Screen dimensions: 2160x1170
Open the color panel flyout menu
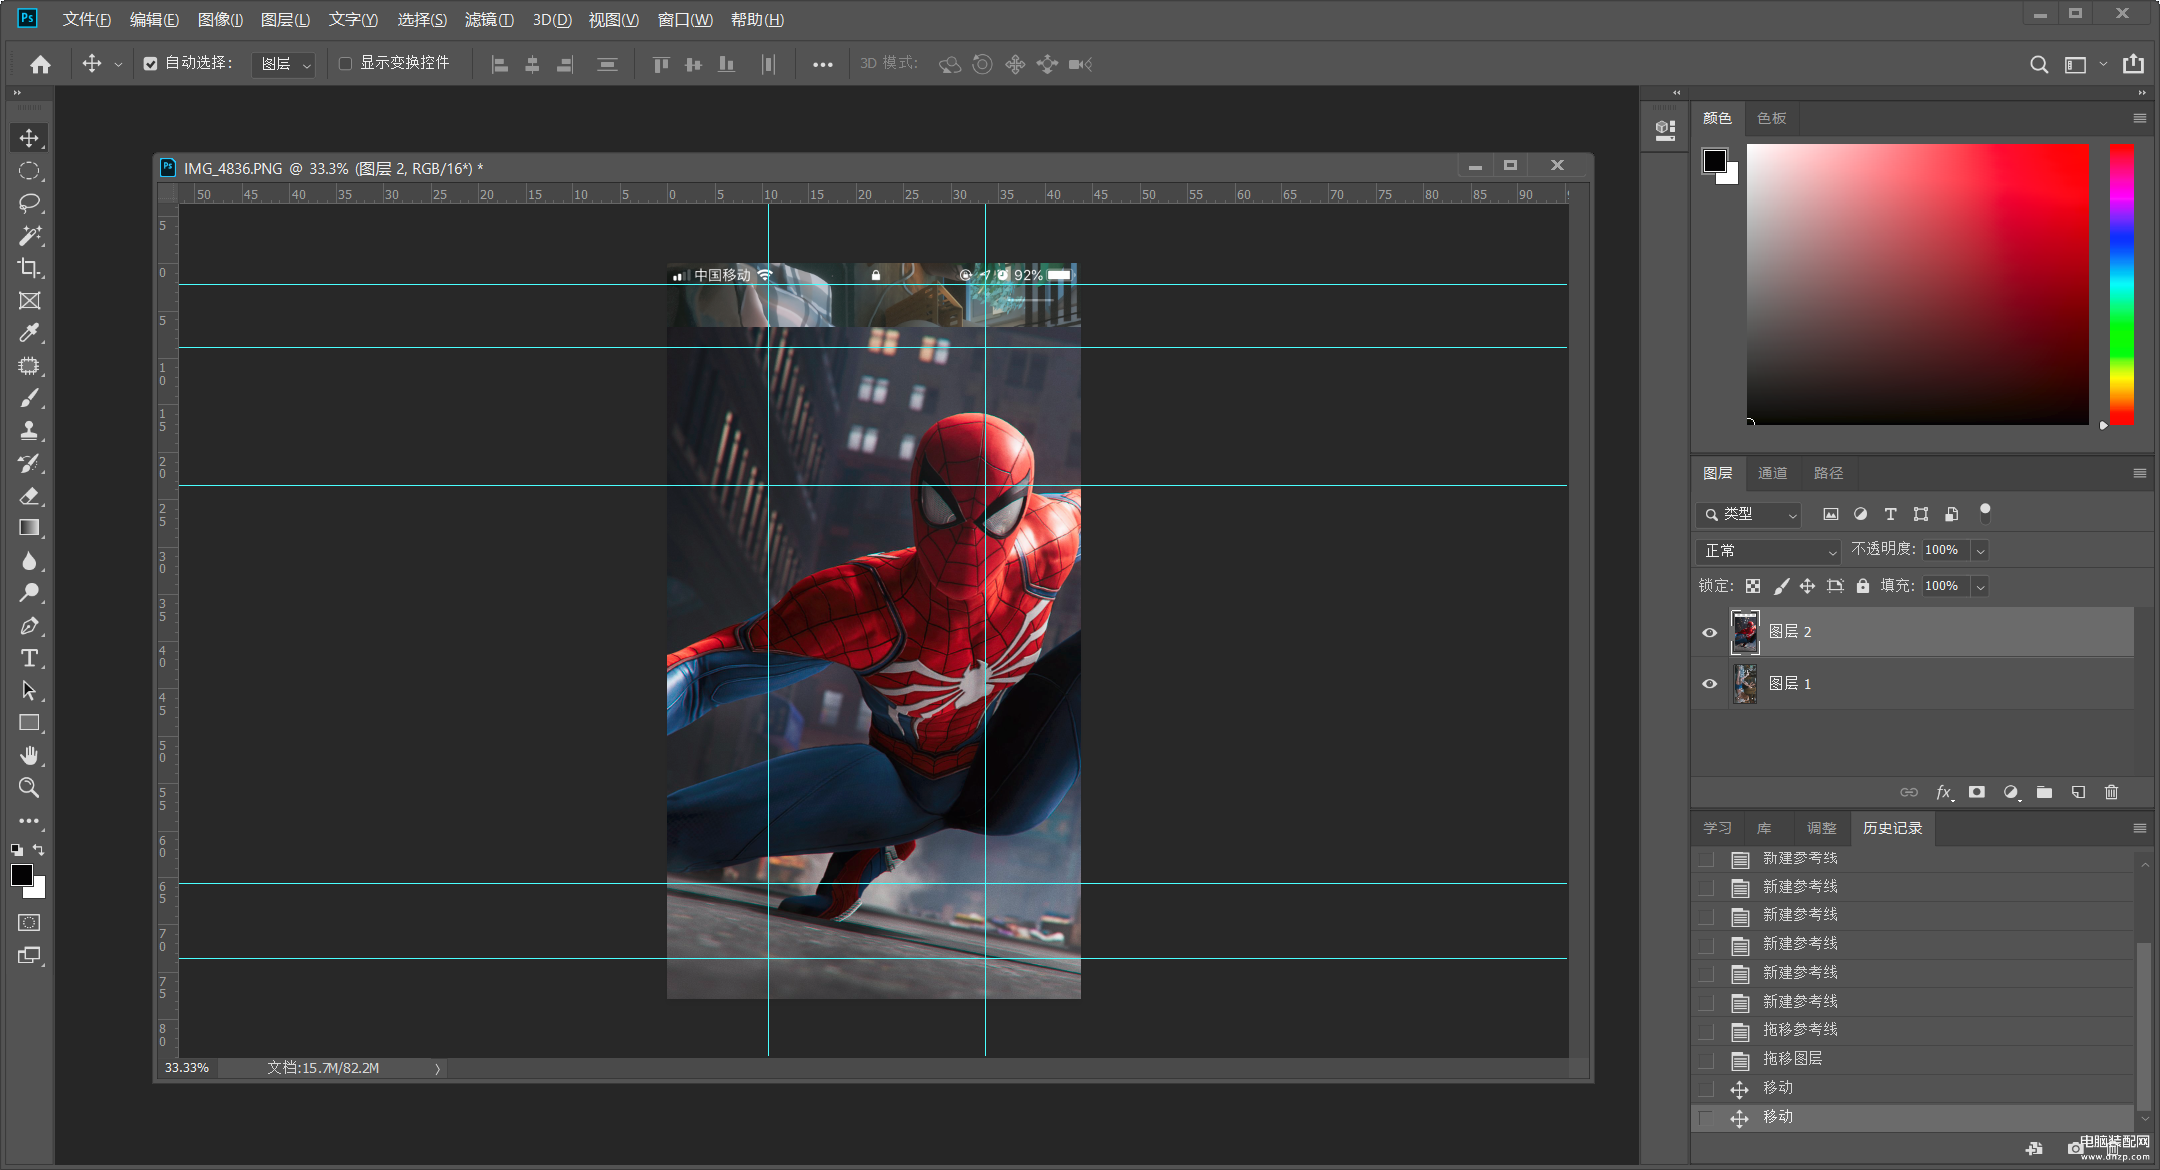(x=2140, y=118)
